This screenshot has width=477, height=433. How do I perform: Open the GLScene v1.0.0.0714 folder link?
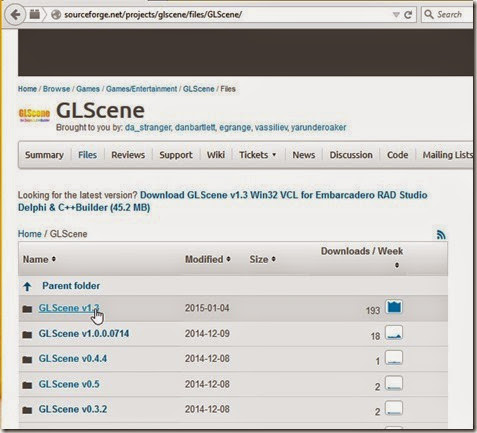click(x=84, y=334)
